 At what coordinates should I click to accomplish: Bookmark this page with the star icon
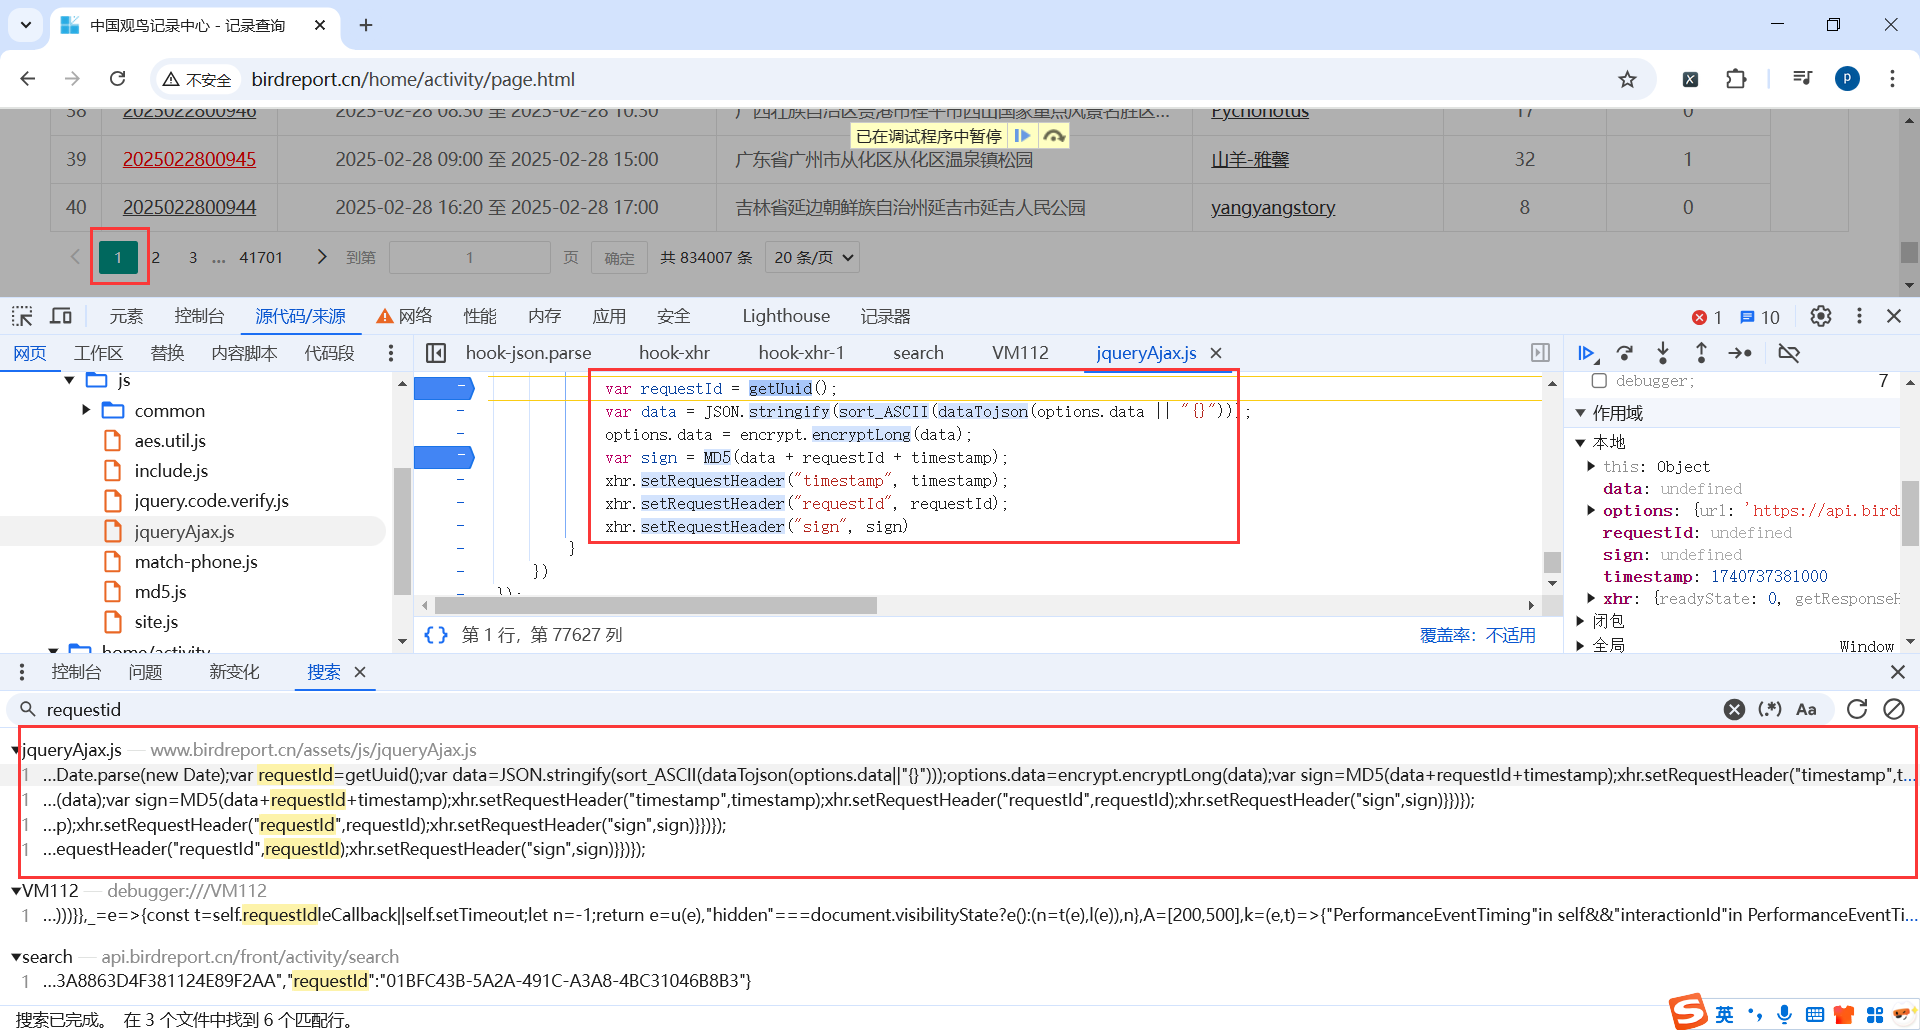pos(1628,79)
